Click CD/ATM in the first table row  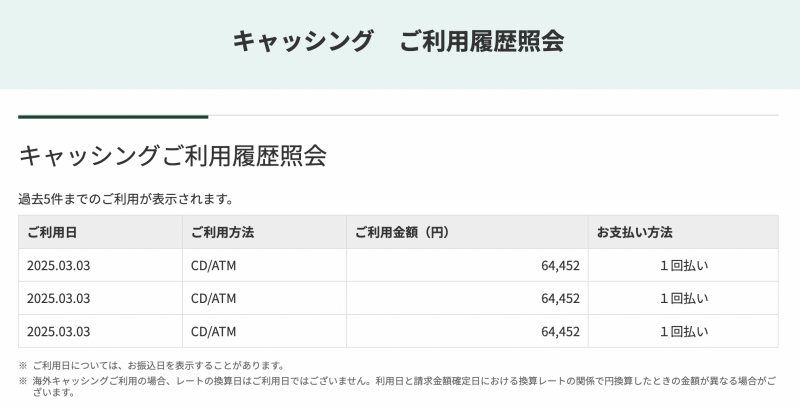click(213, 265)
